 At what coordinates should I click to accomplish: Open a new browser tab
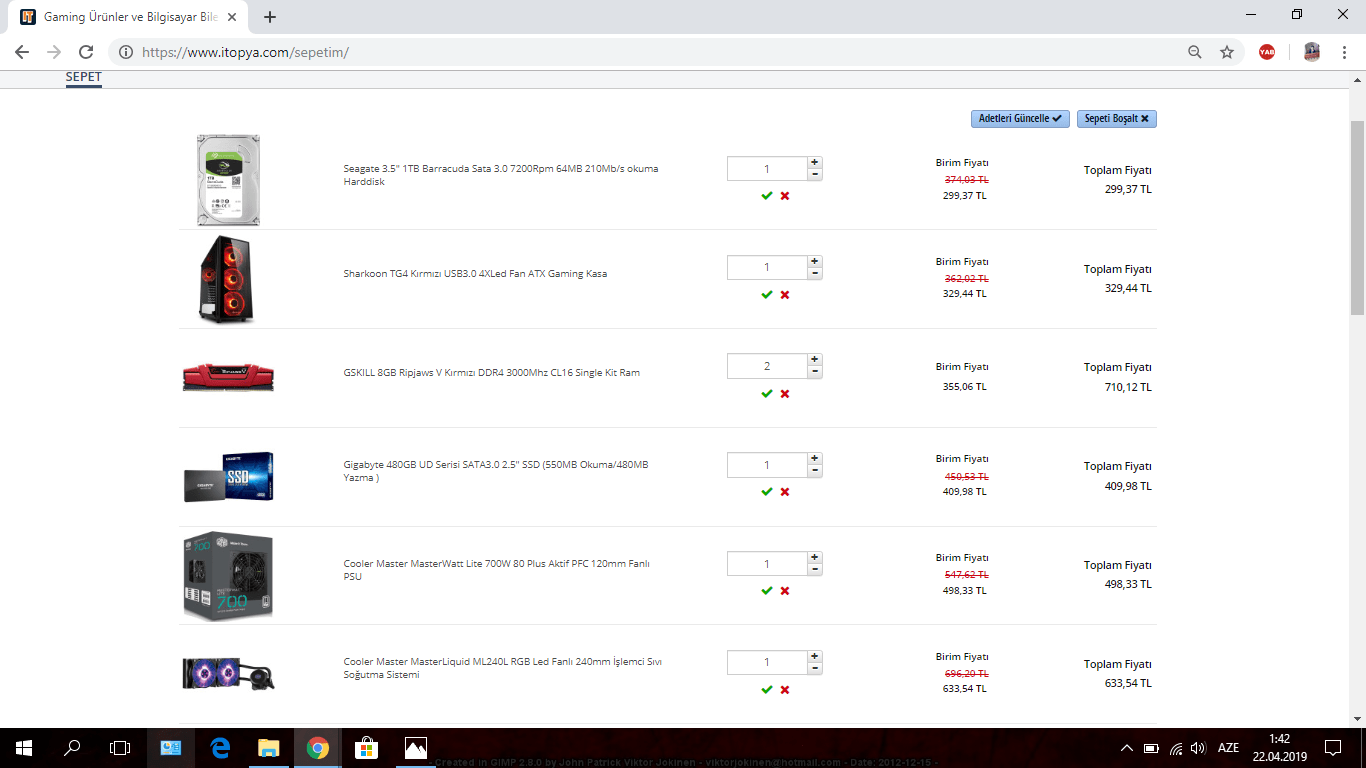pos(270,17)
